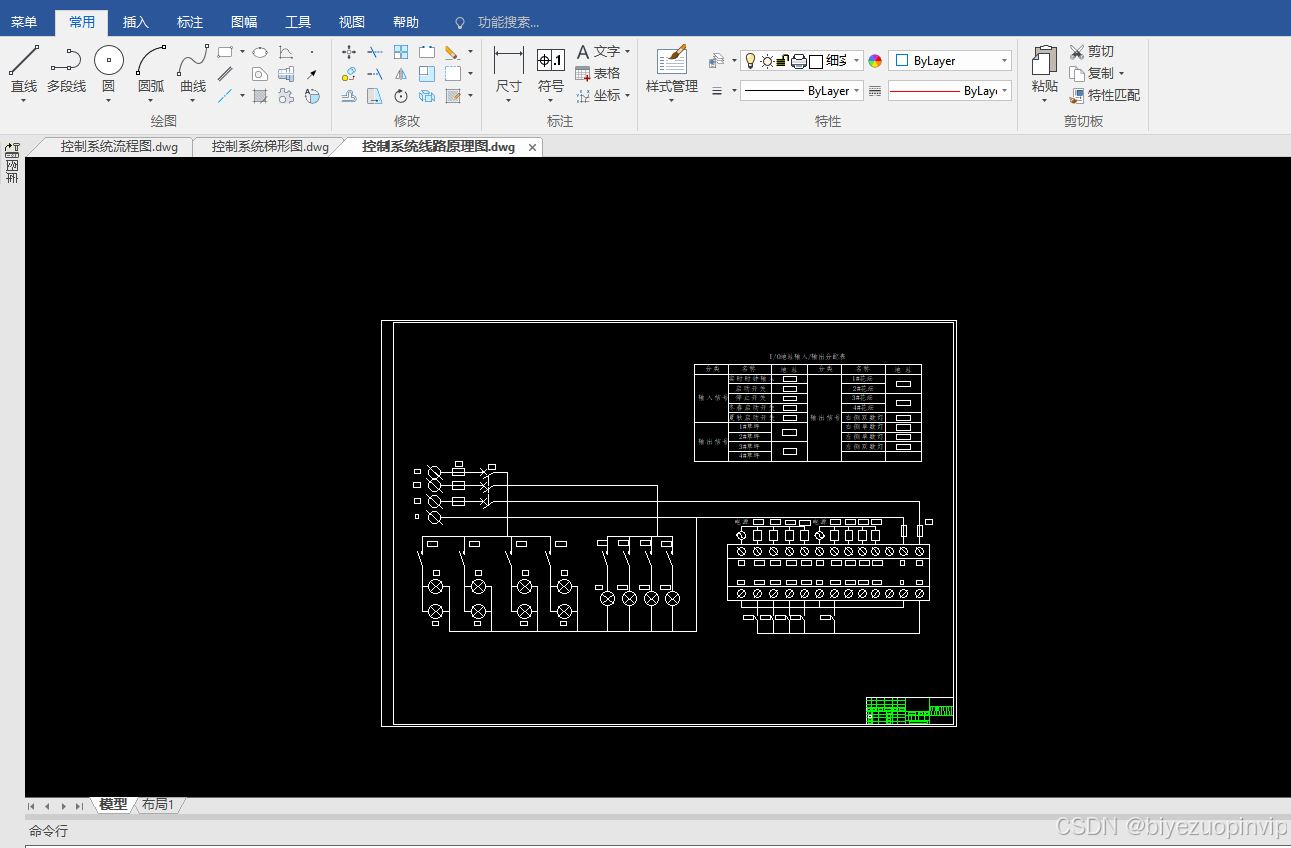
Task: Expand the 文字 text dropdown
Action: click(x=627, y=52)
